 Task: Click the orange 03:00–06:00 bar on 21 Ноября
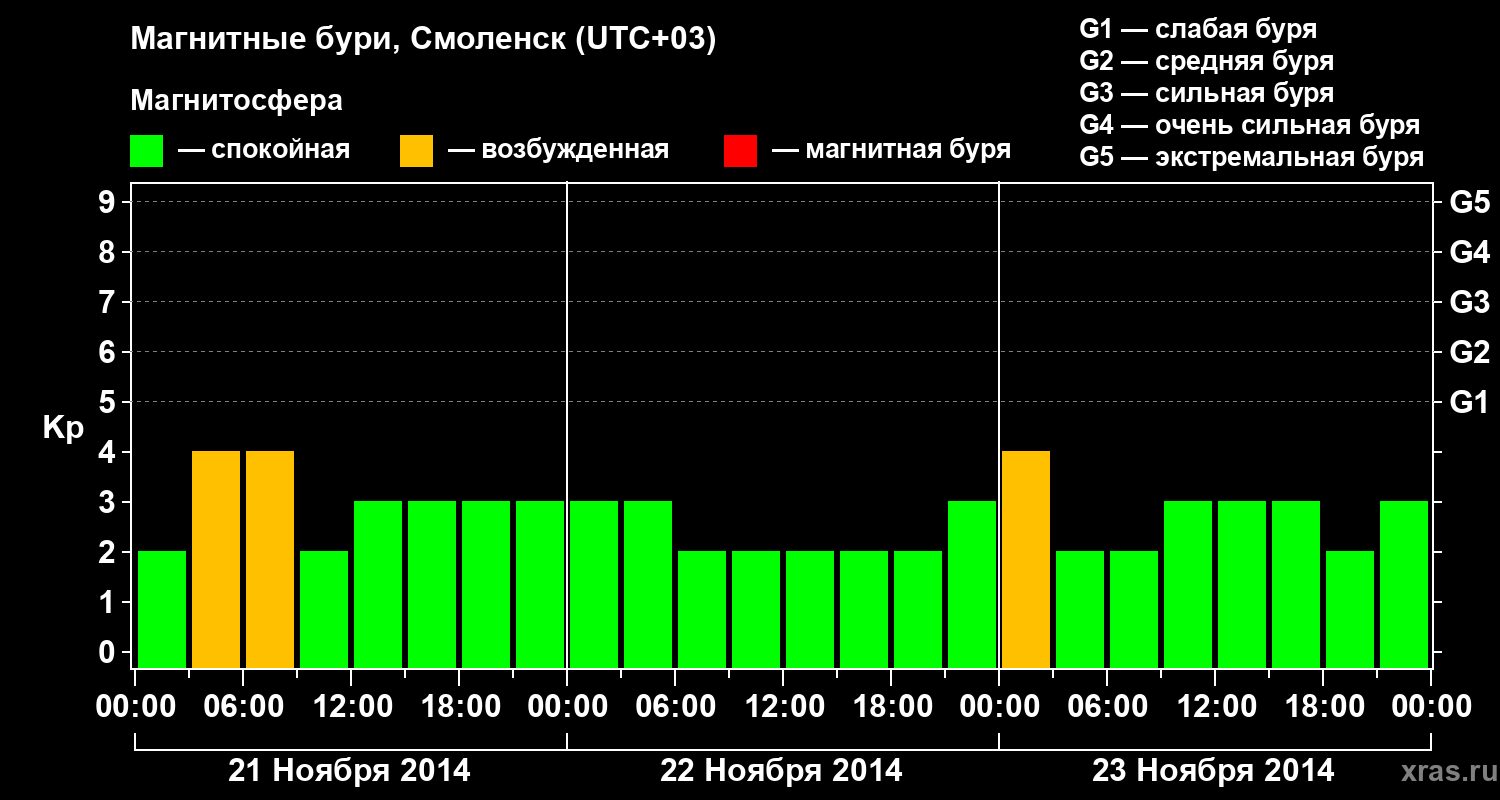pyautogui.click(x=216, y=559)
